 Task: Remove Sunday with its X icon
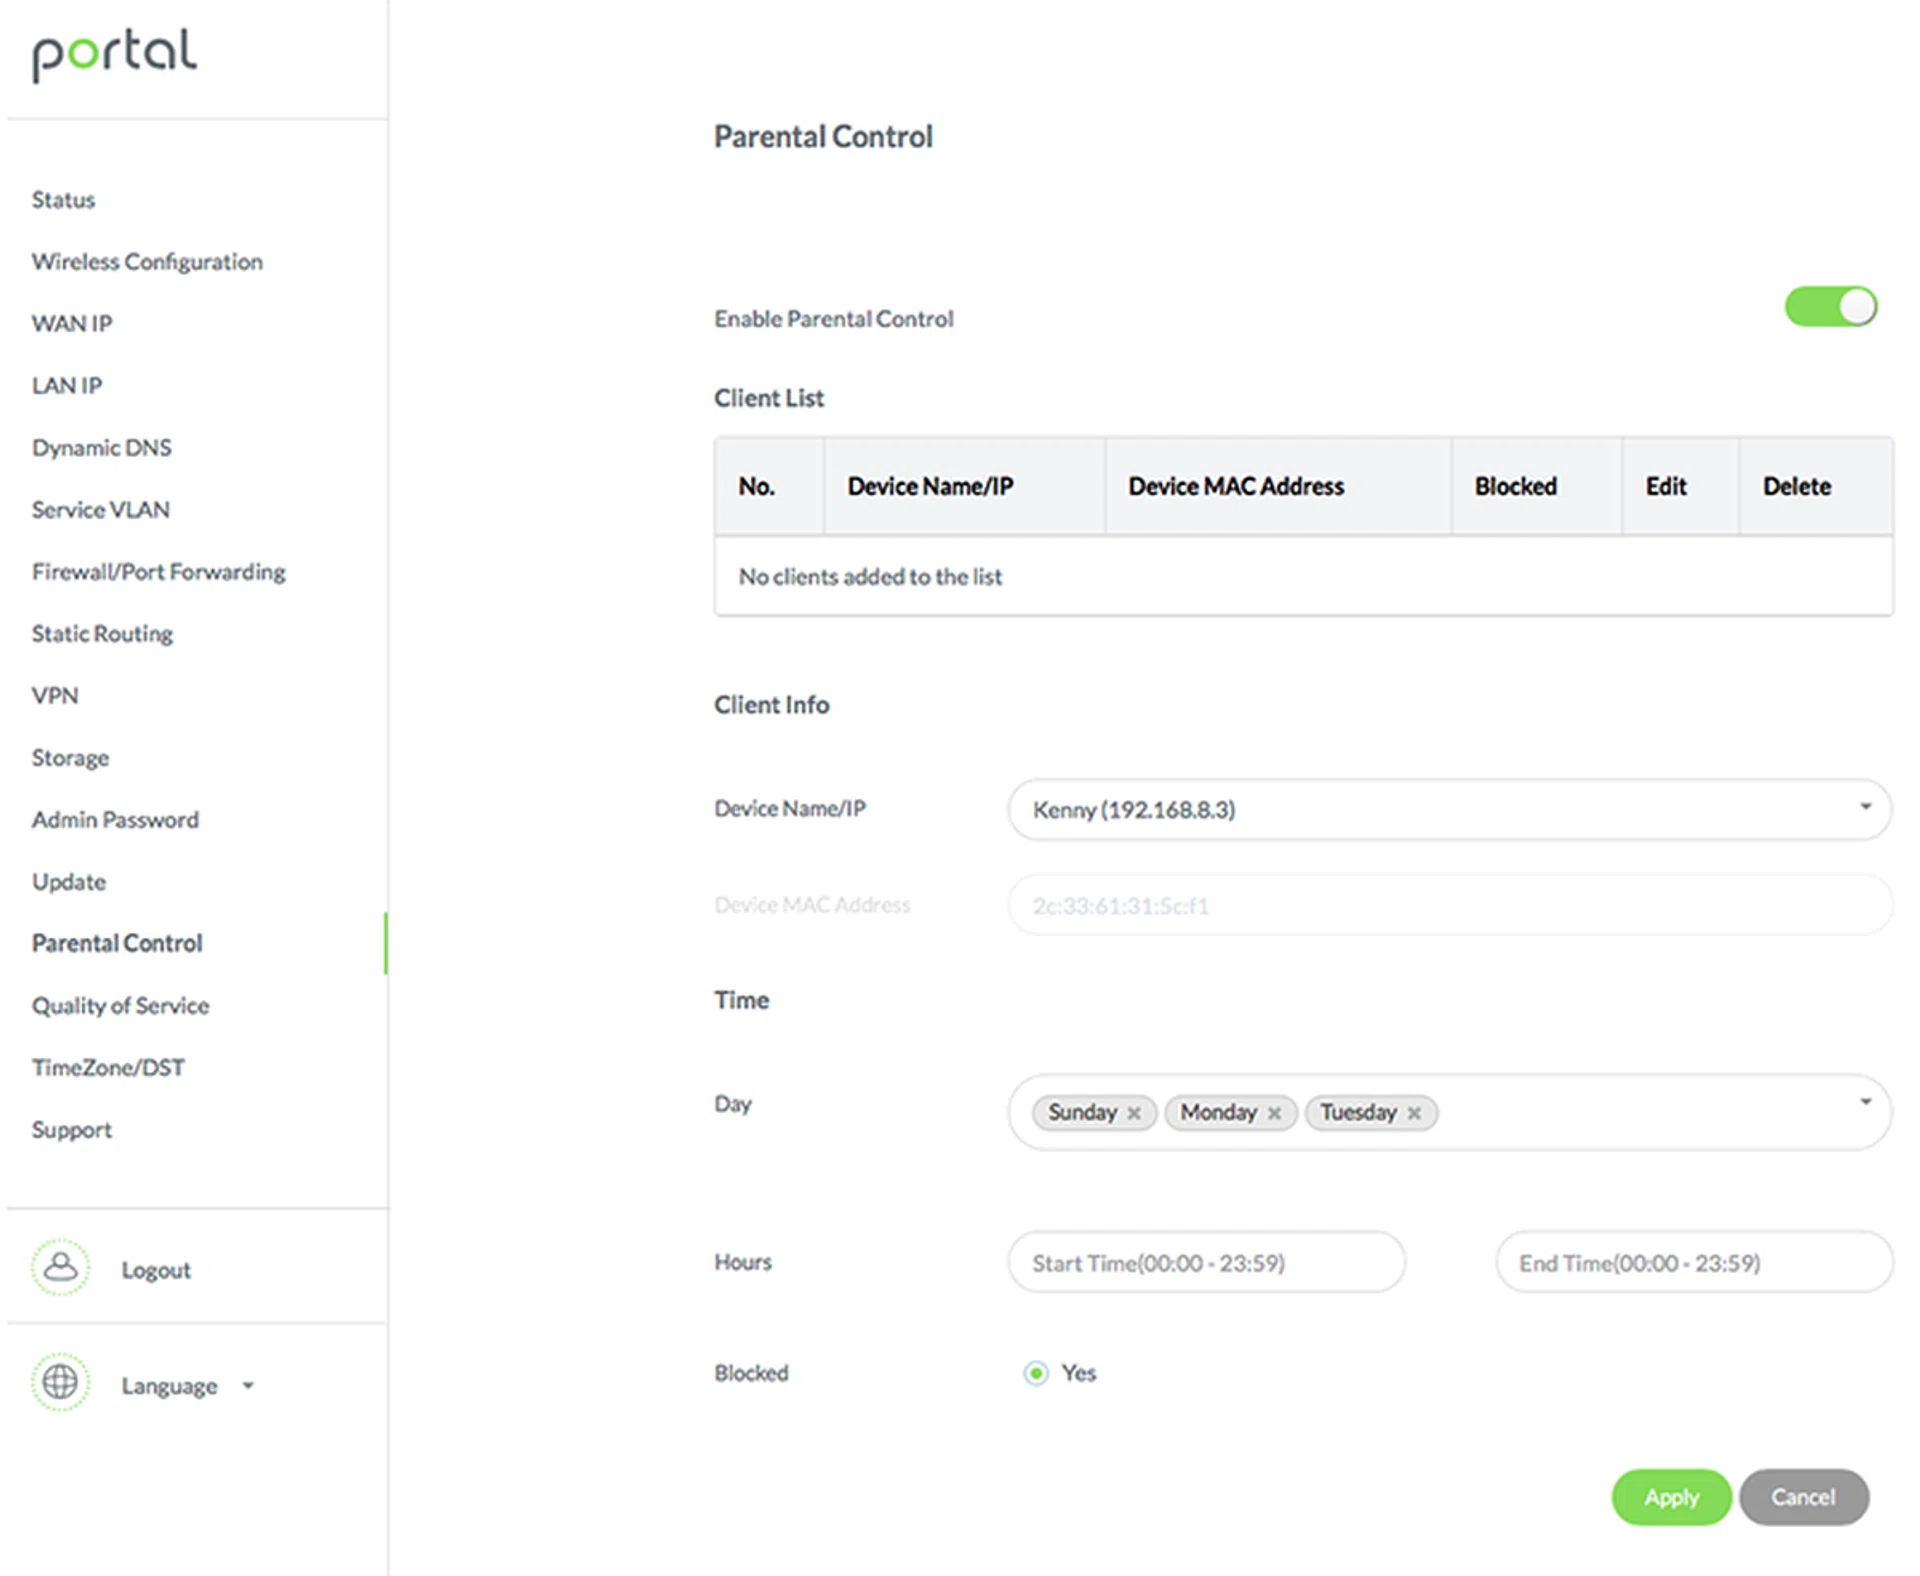[1134, 1113]
